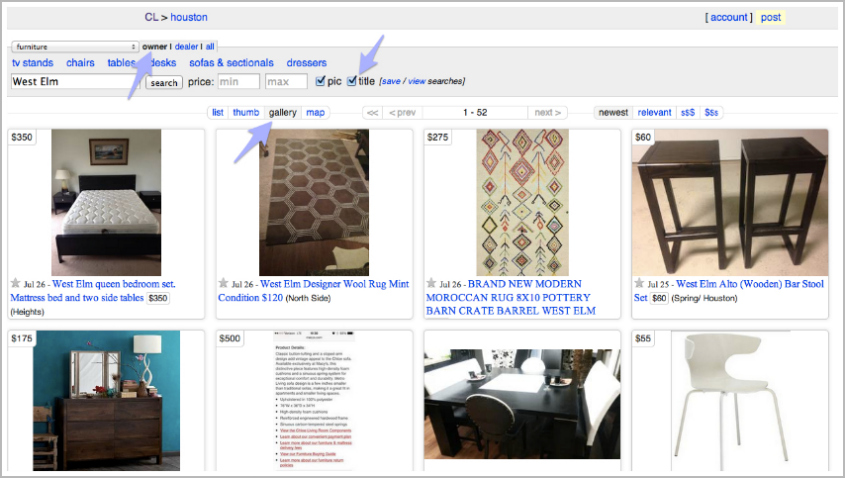Go to previous results page
The width and height of the screenshot is (845, 478).
pos(402,112)
